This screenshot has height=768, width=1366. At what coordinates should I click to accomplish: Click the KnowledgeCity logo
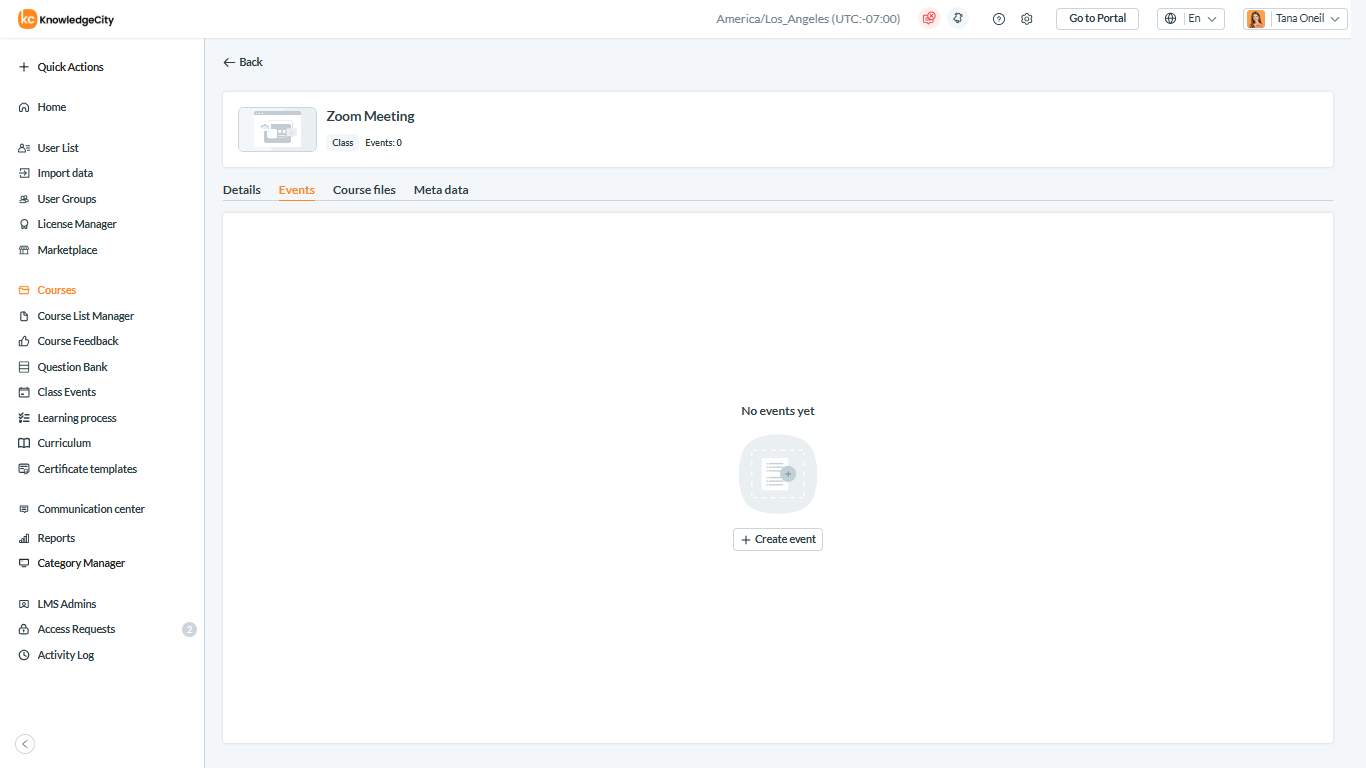coord(66,19)
